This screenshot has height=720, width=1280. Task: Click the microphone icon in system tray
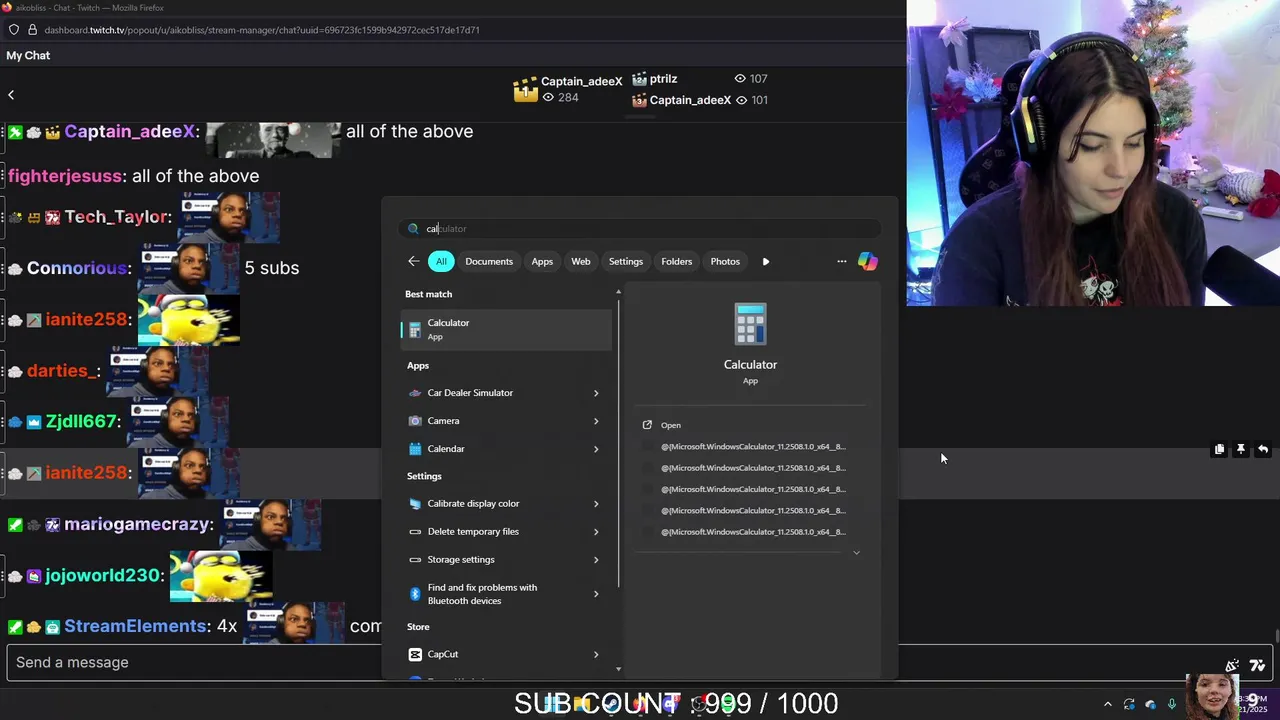coord(1172,704)
